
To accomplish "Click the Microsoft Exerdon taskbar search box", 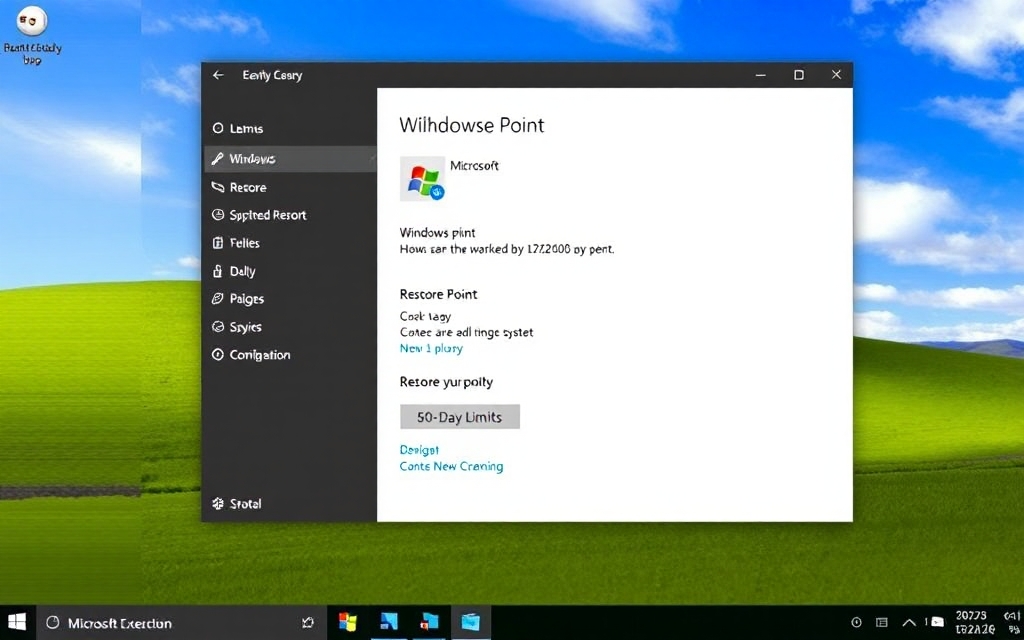I will (x=180, y=623).
